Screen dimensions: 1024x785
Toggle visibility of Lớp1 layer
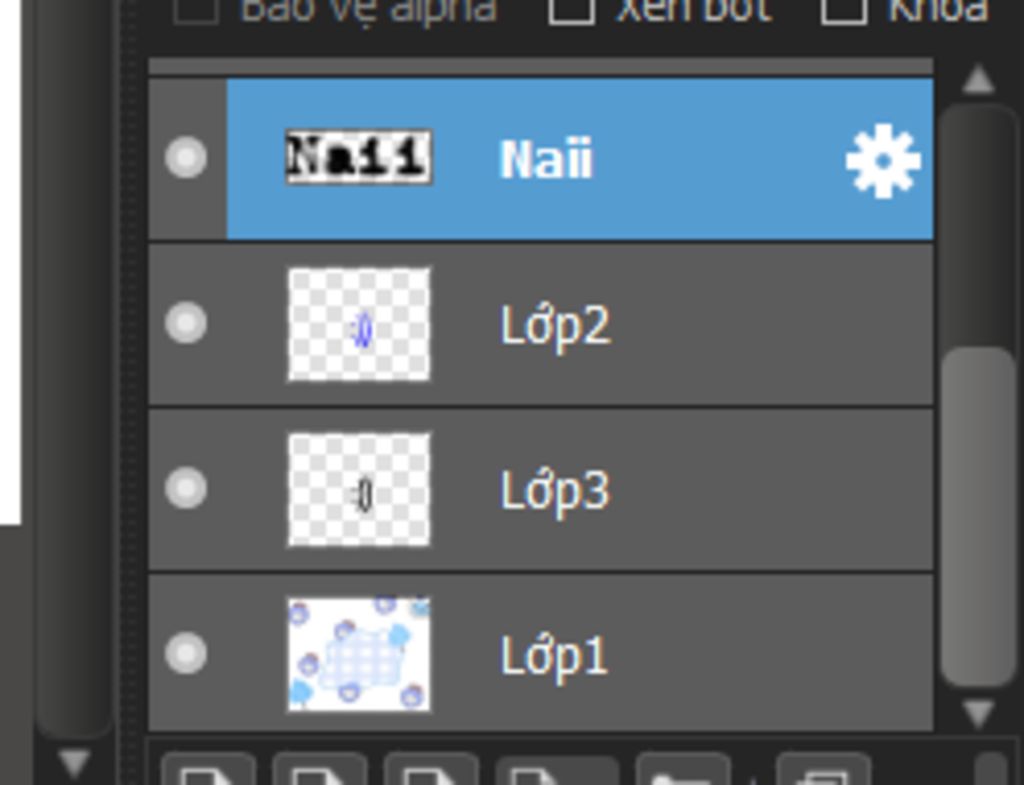click(186, 653)
